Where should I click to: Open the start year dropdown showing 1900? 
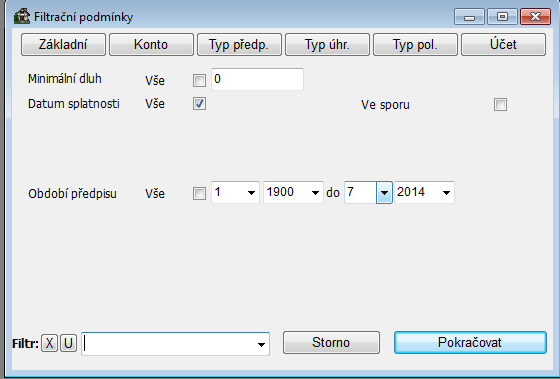point(315,193)
